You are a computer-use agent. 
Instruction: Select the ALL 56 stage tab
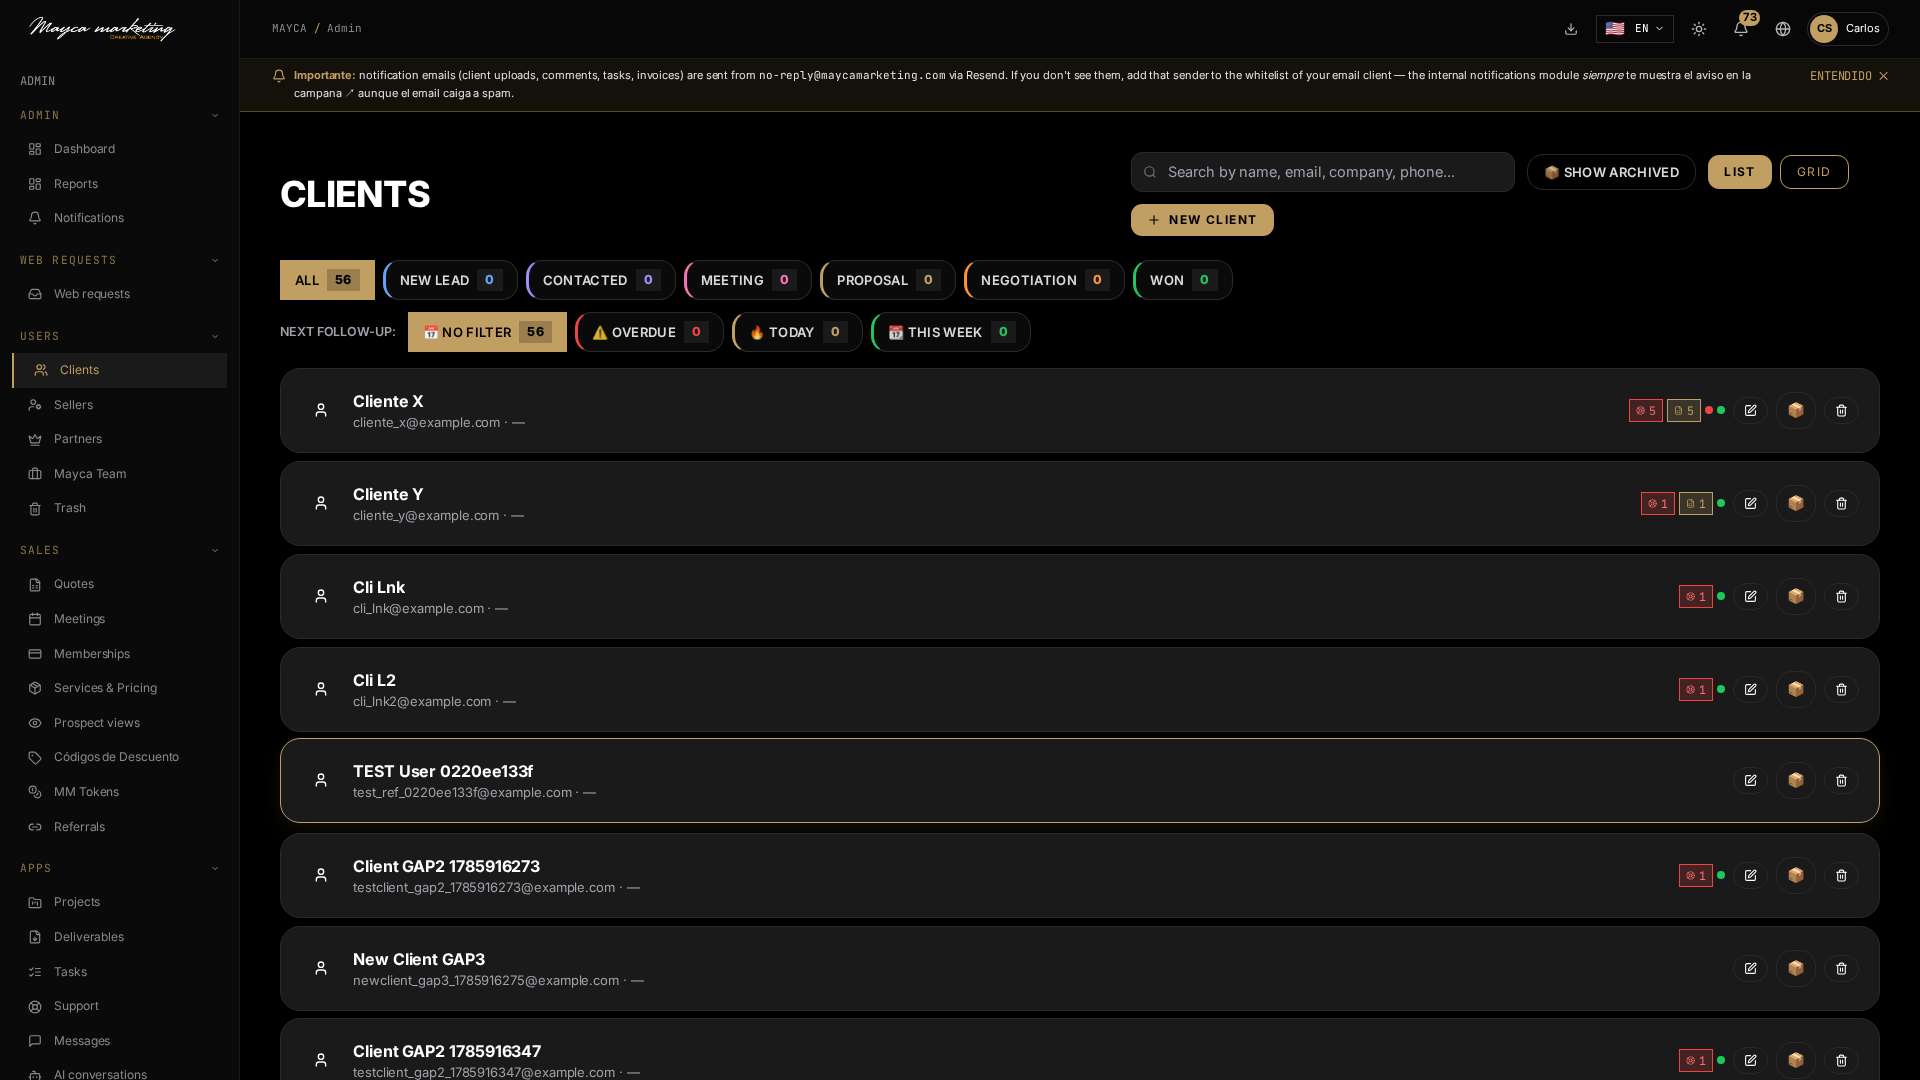coord(327,280)
